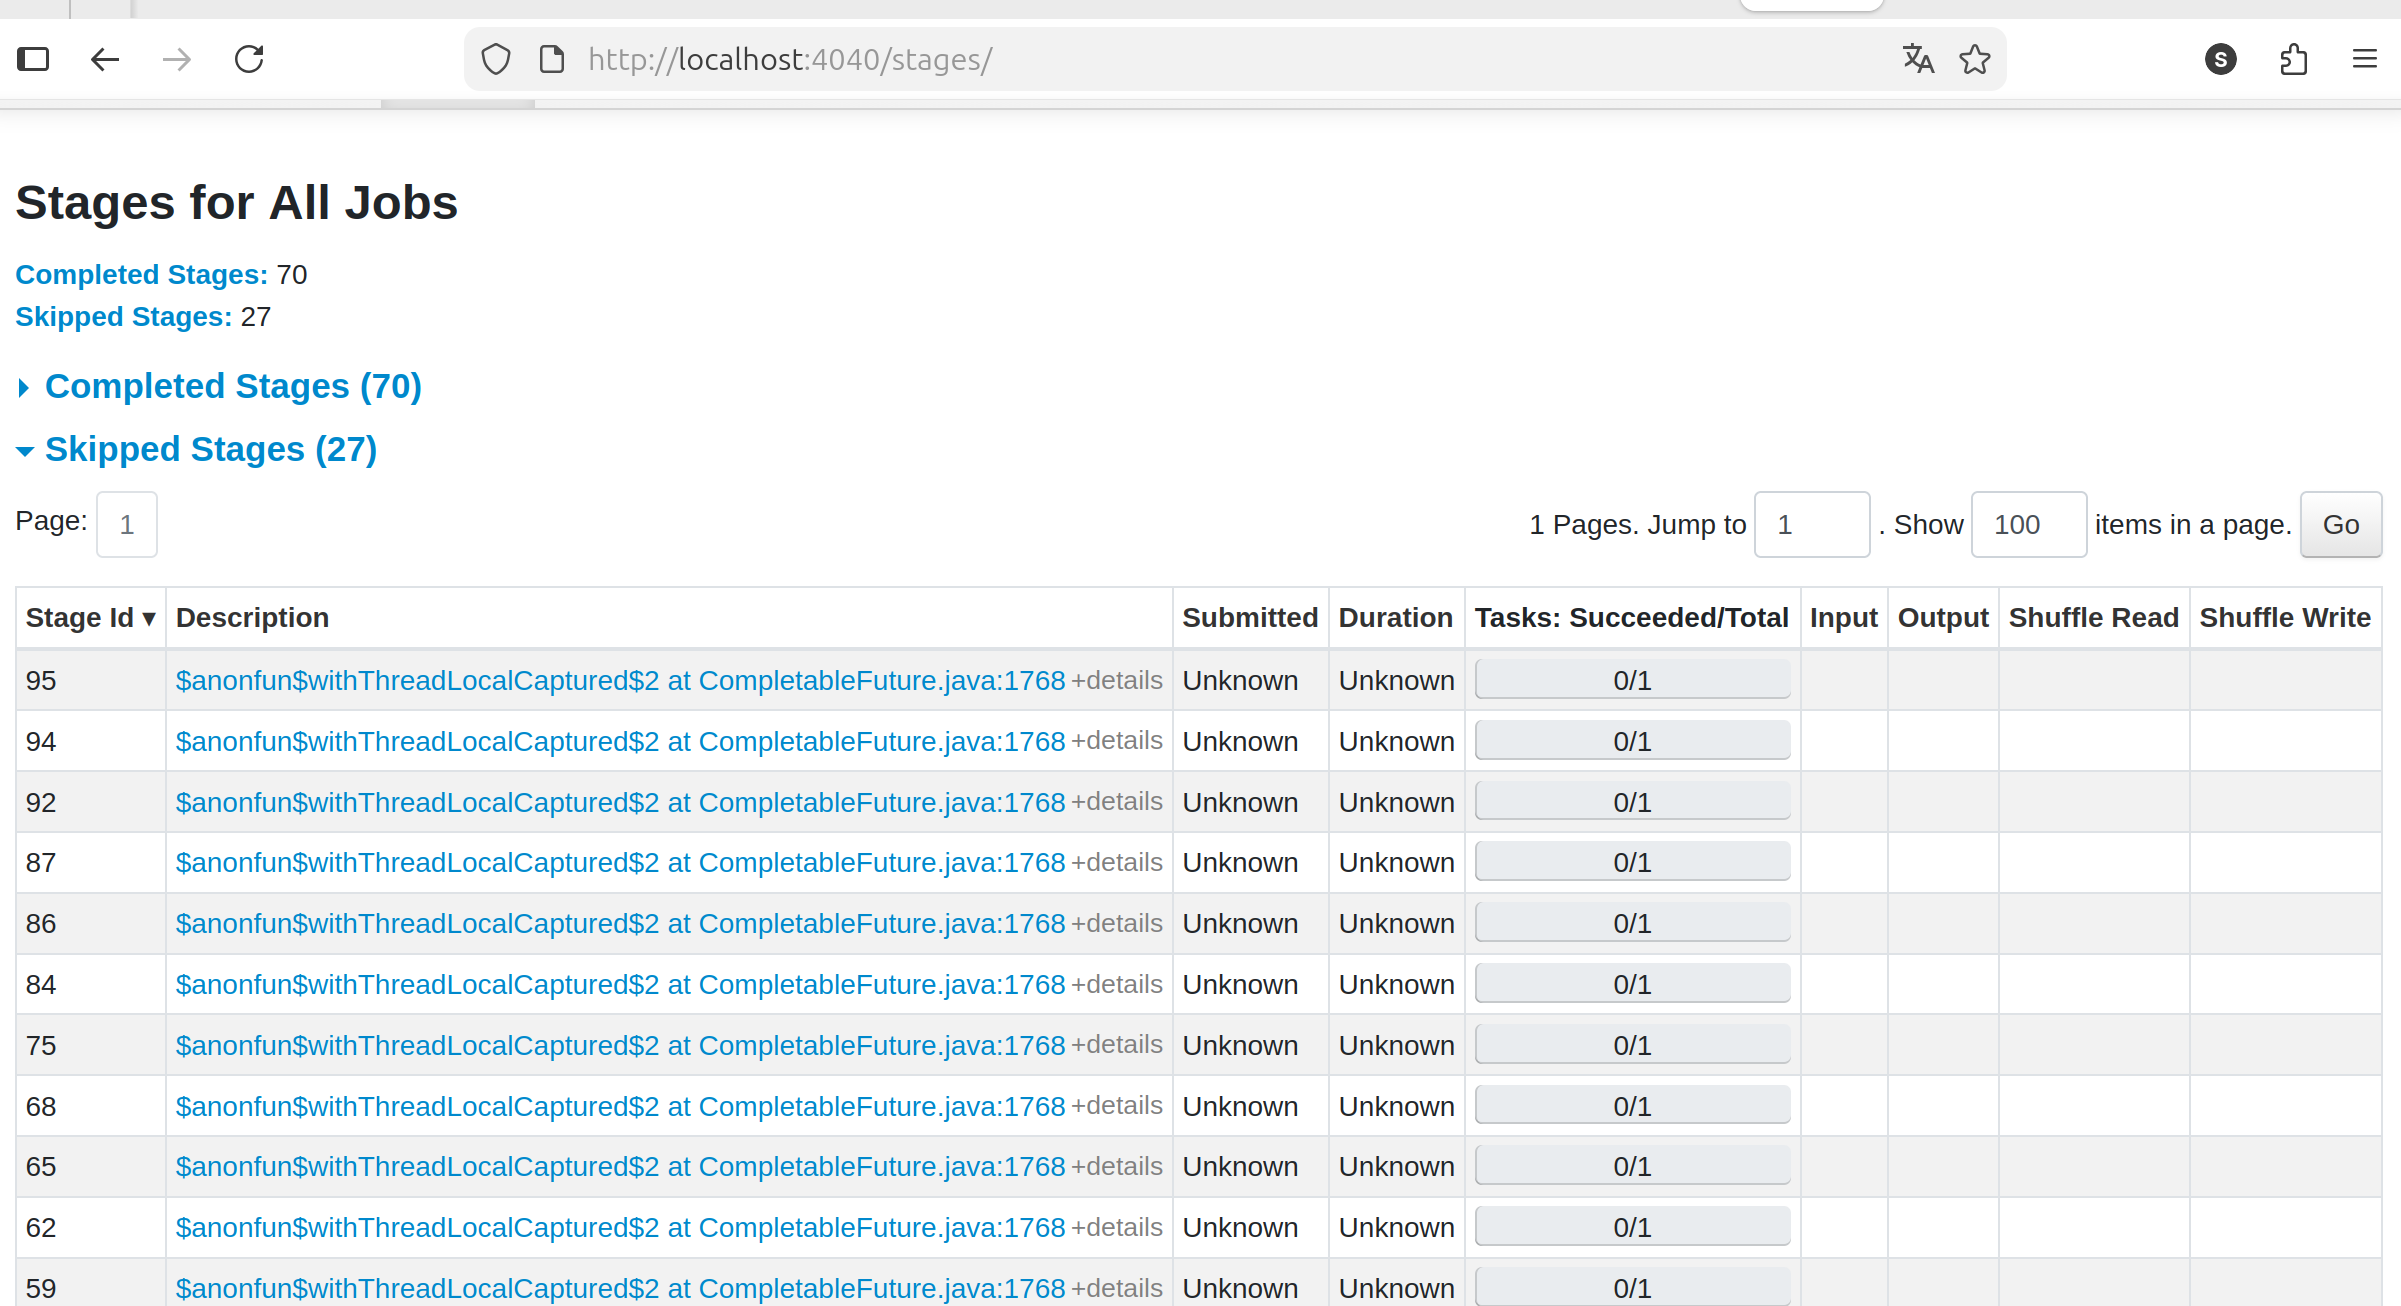The image size is (2401, 1306).
Task: Expand details for stage 59
Action: [x=1117, y=1288]
